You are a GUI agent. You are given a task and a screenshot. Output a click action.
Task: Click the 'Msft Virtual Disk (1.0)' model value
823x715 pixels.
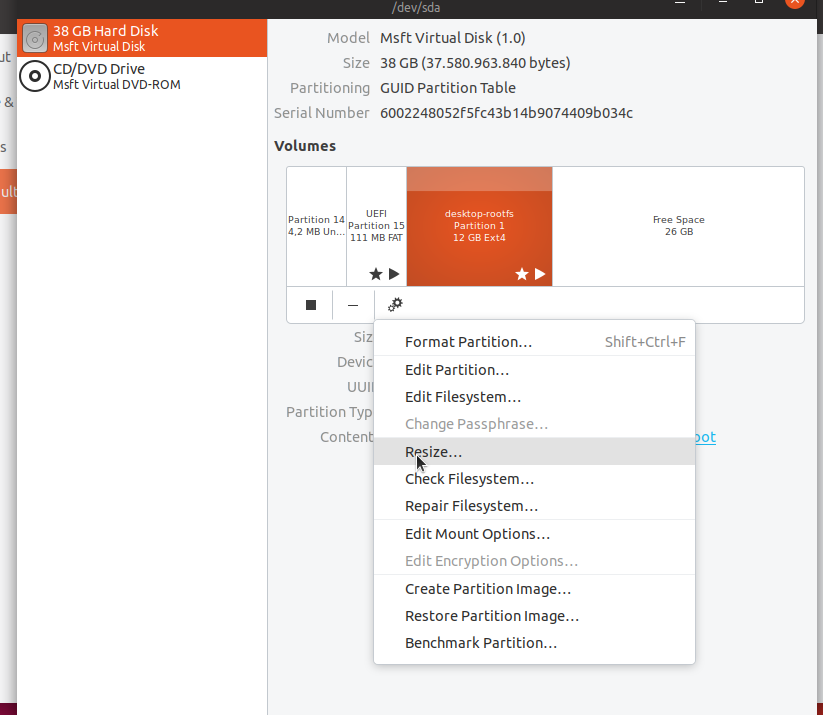tap(452, 38)
